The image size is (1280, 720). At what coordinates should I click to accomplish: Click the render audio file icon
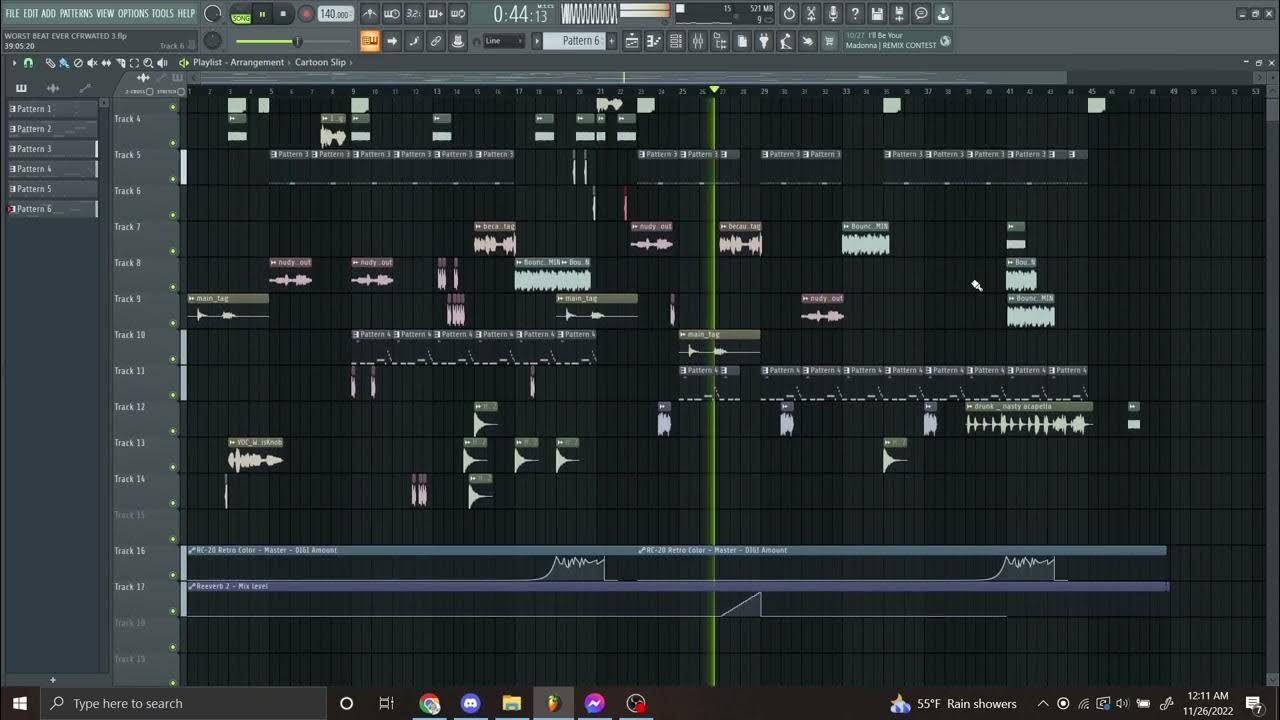pos(899,14)
